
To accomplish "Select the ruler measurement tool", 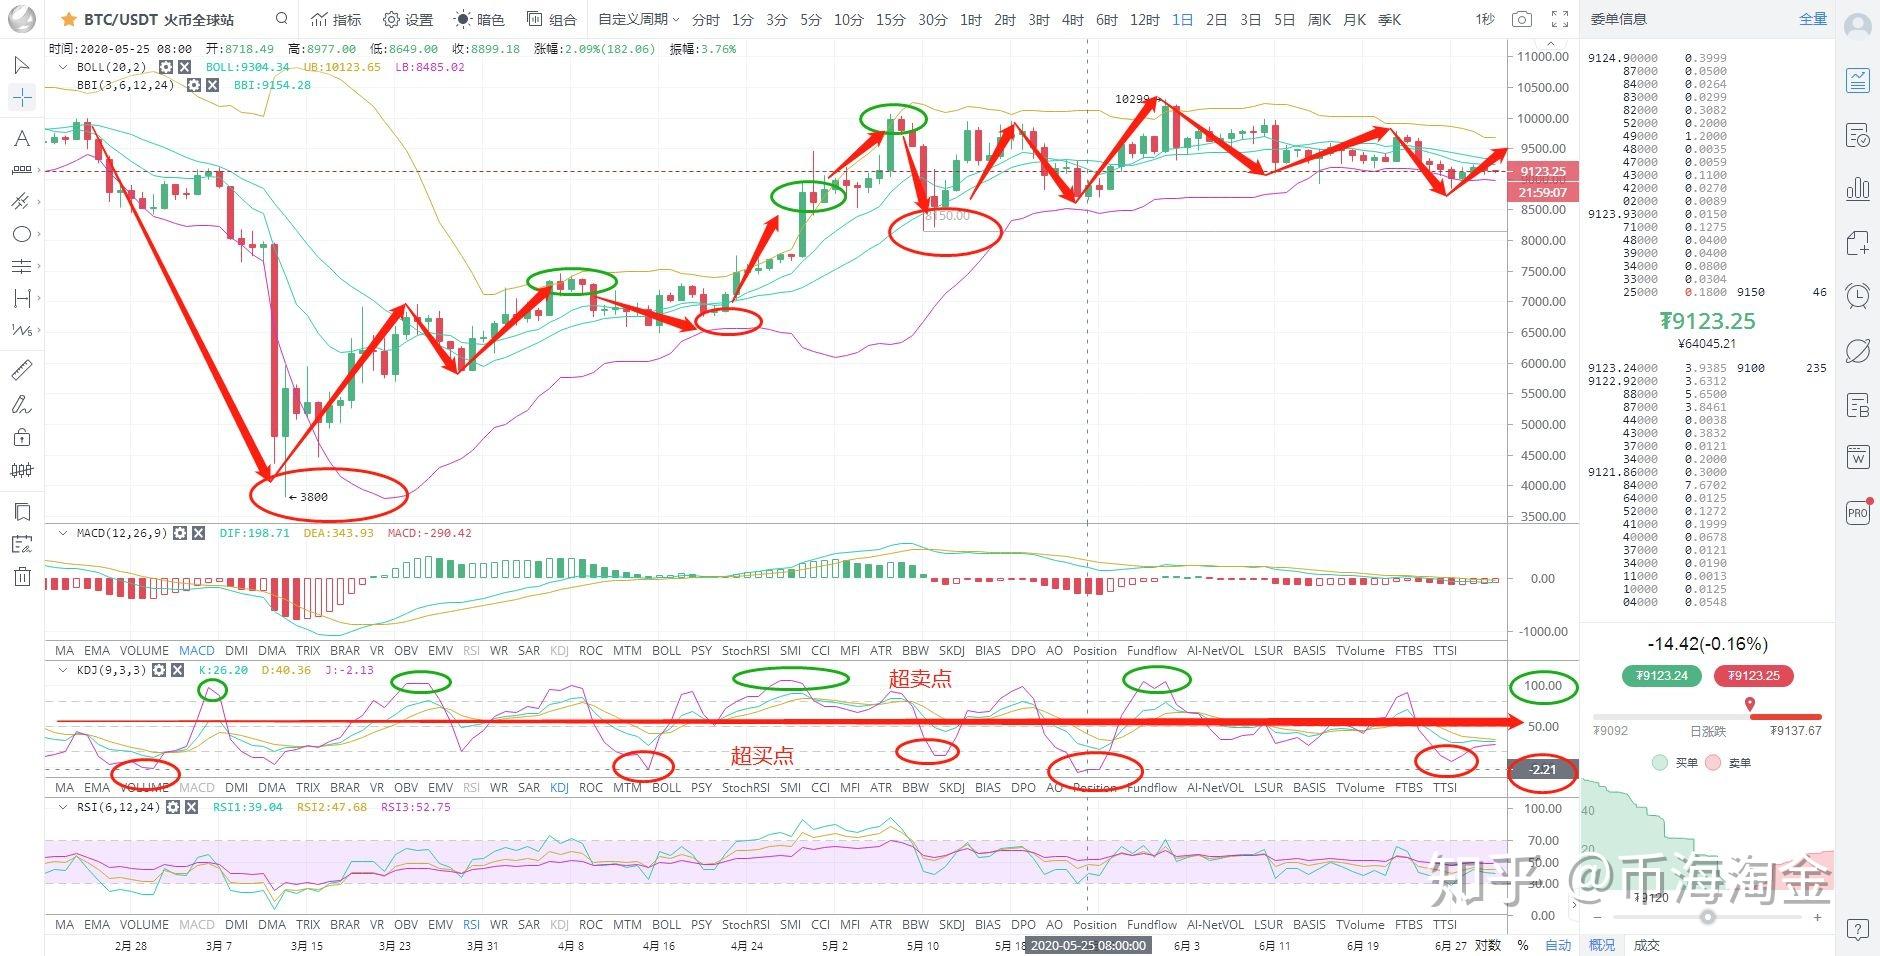I will coord(21,370).
